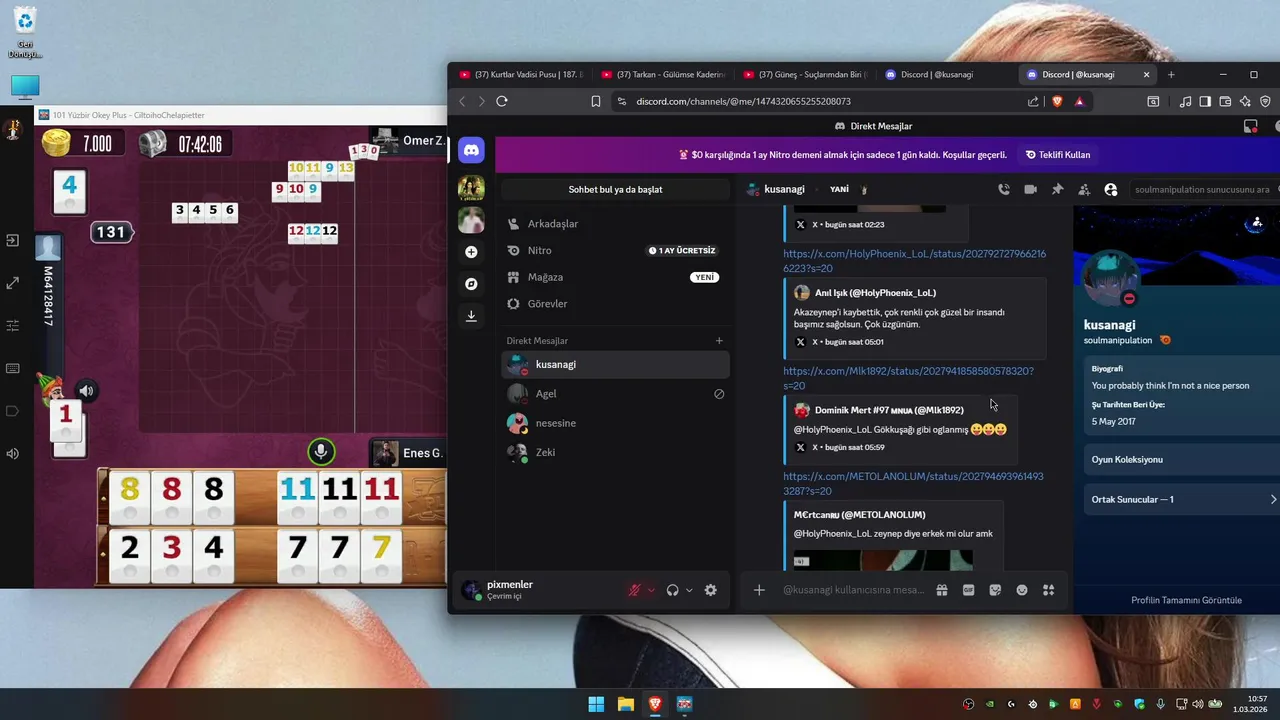The width and height of the screenshot is (1280, 720).
Task: Open Discord user settings gear
Action: tap(710, 590)
